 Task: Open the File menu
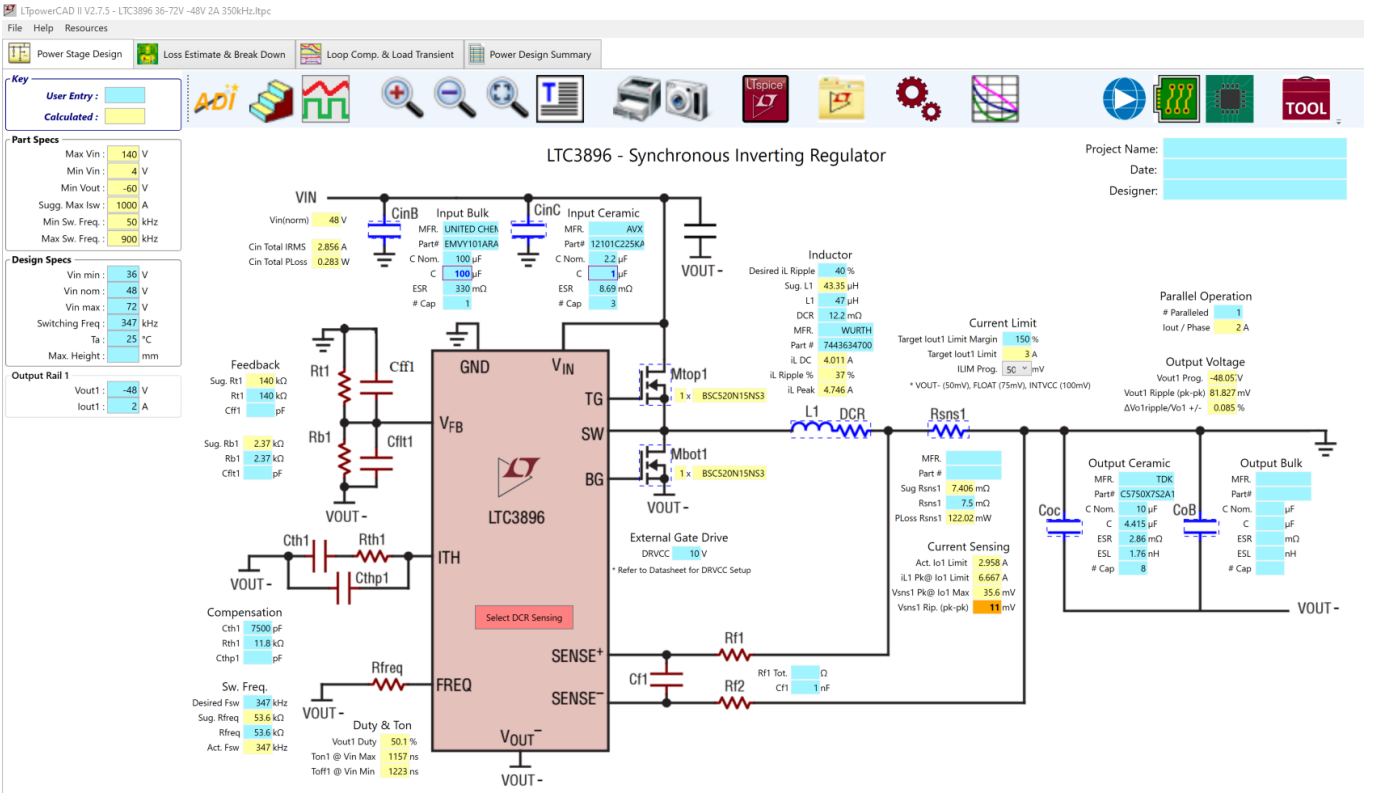tap(15, 28)
